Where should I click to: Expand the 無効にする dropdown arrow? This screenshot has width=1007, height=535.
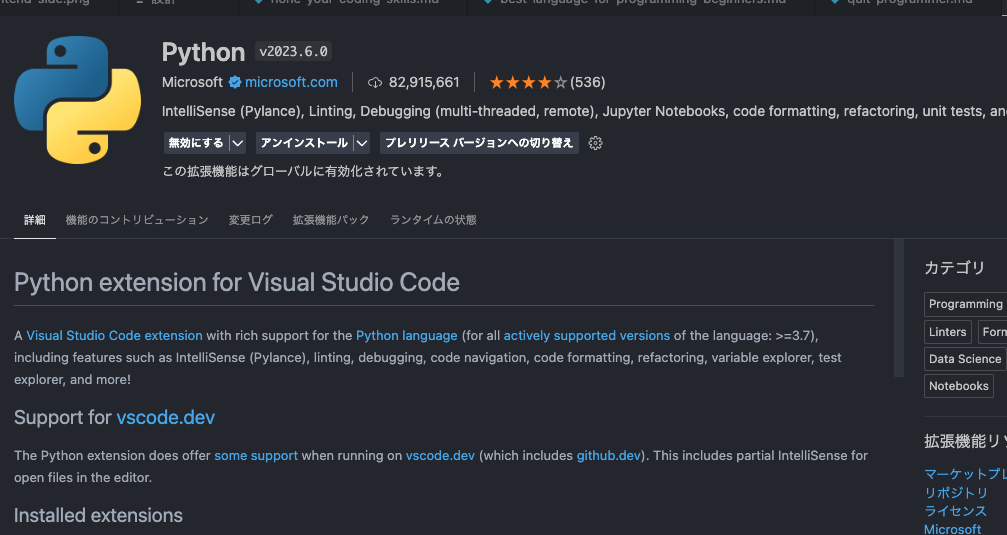tap(238, 143)
